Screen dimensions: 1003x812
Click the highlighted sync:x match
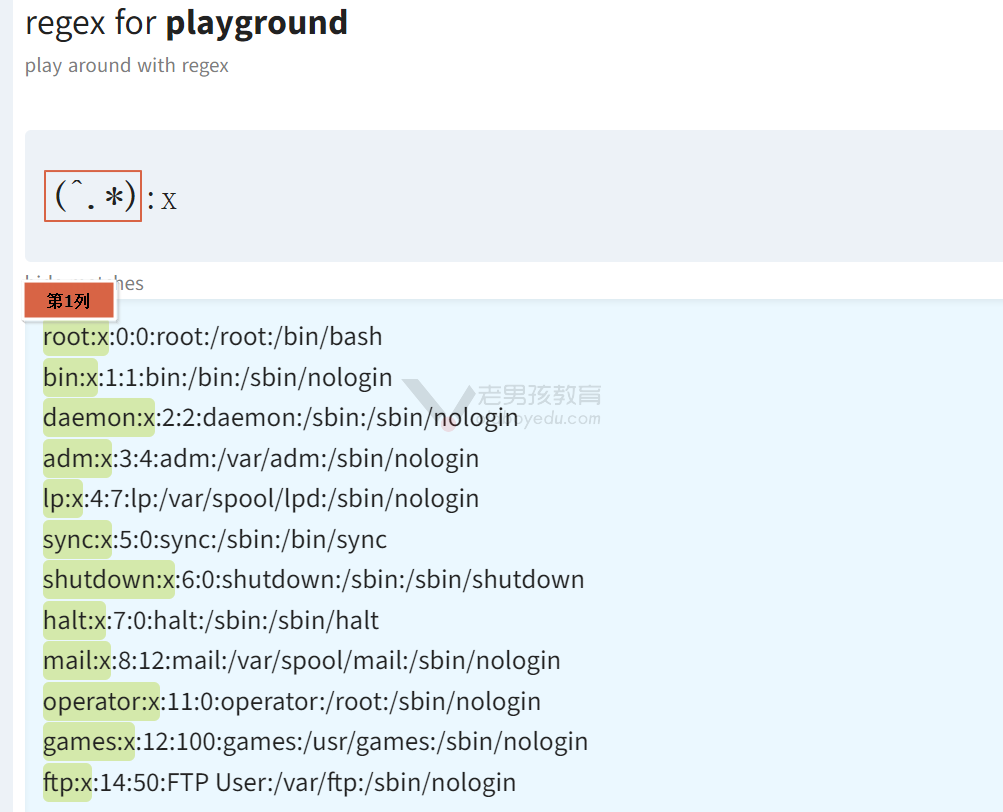pyautogui.click(x=77, y=539)
